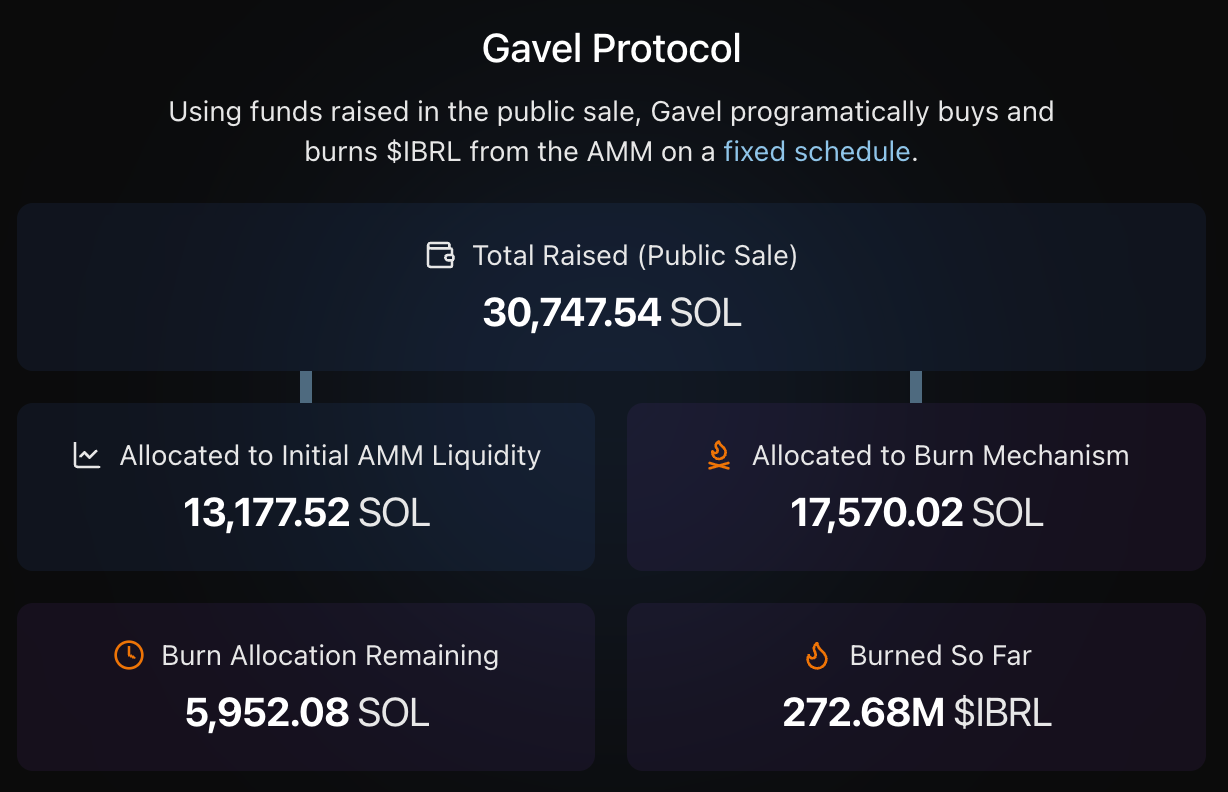Click the wallet icon beside Total Raised
Viewport: 1228px width, 792px height.
tap(441, 255)
